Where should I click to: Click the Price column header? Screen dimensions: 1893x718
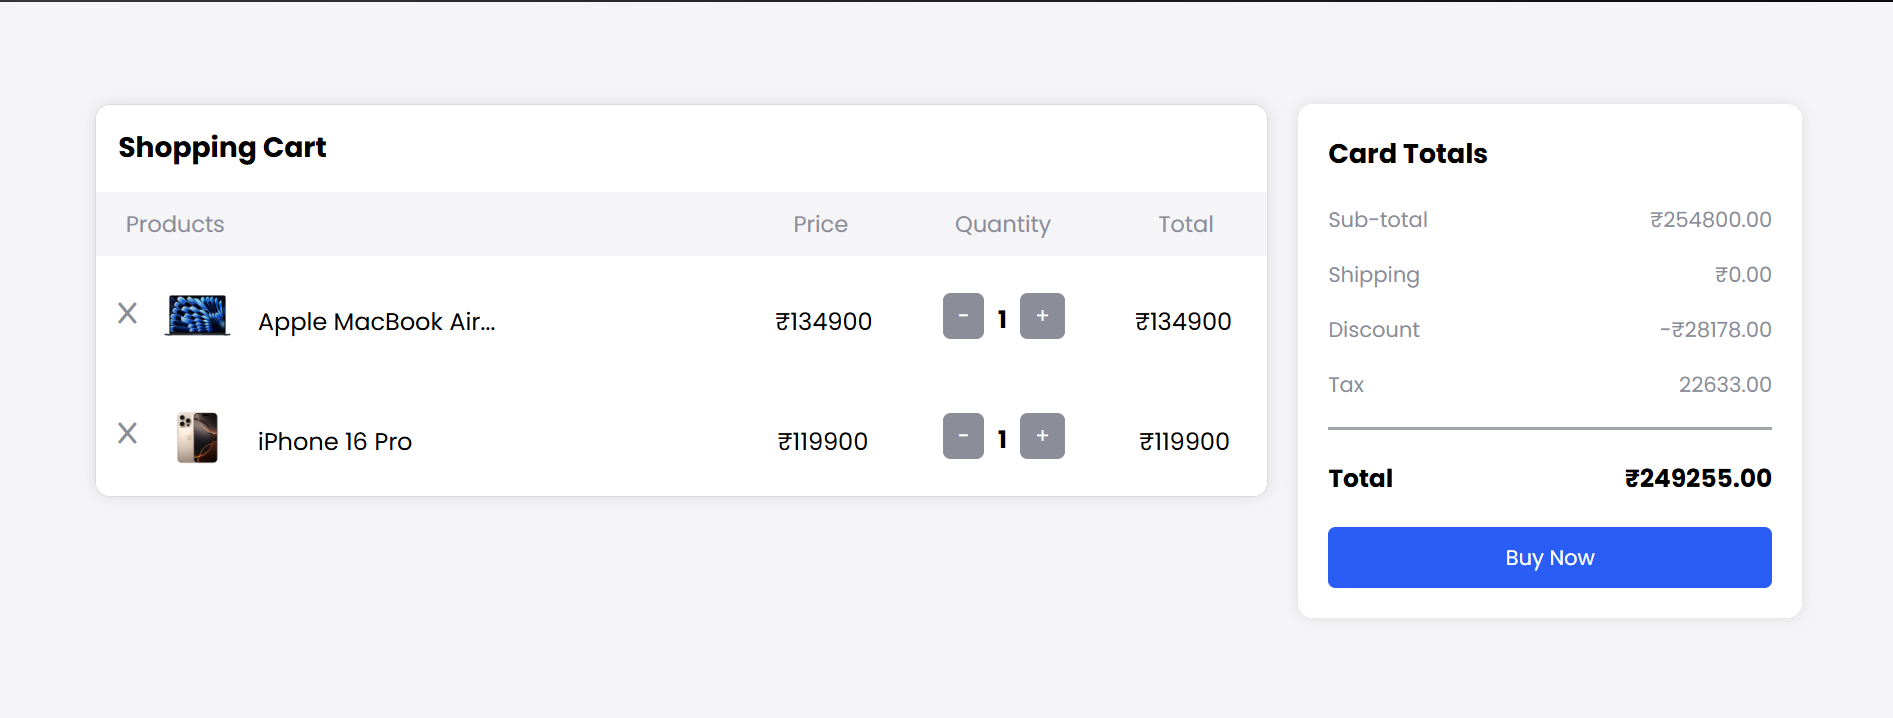(820, 224)
